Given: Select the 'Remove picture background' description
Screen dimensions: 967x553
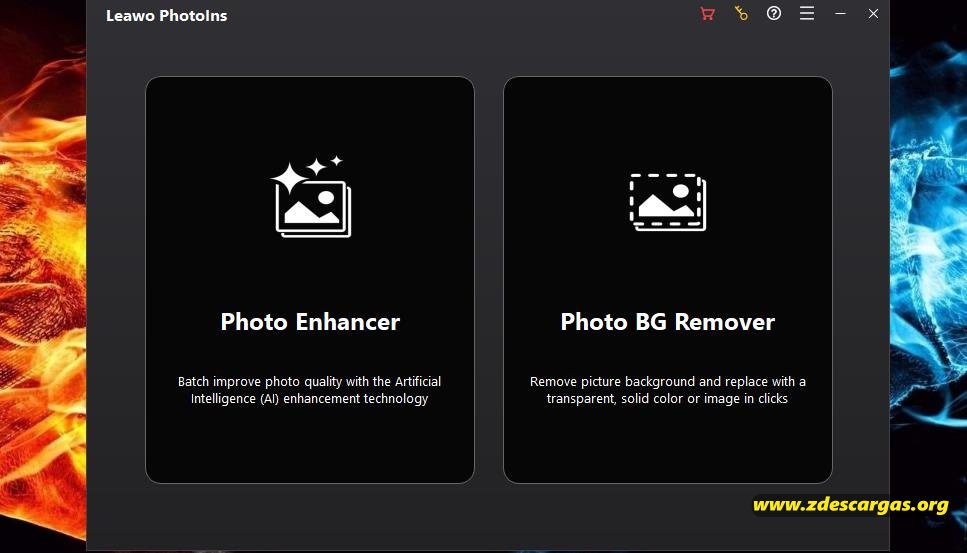Looking at the screenshot, I should point(668,390).
